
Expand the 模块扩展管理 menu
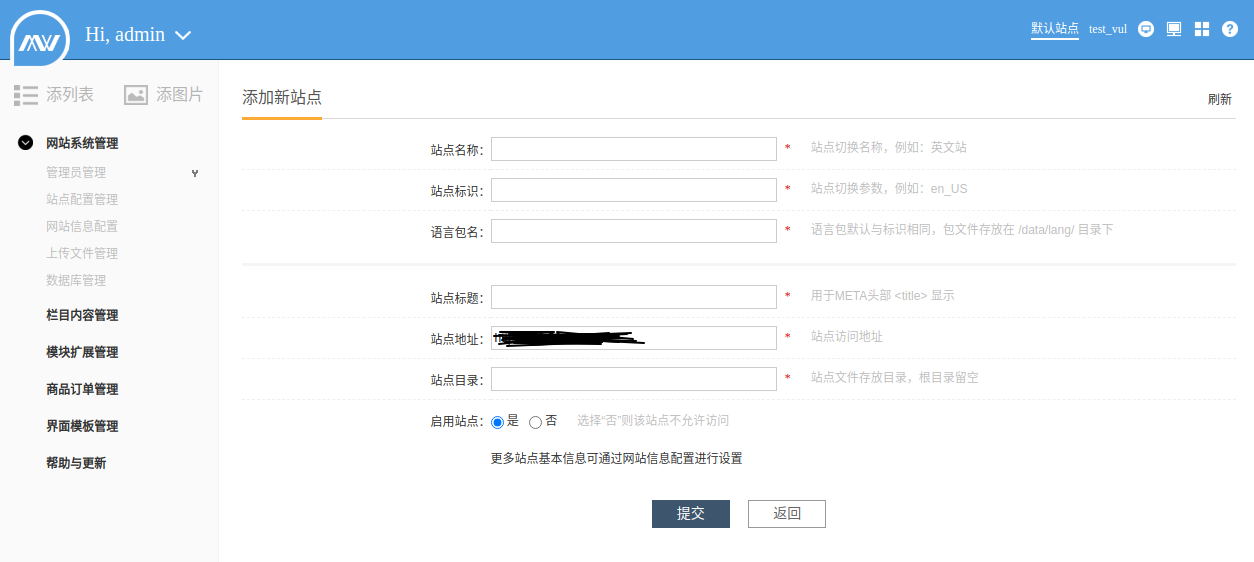pos(82,352)
